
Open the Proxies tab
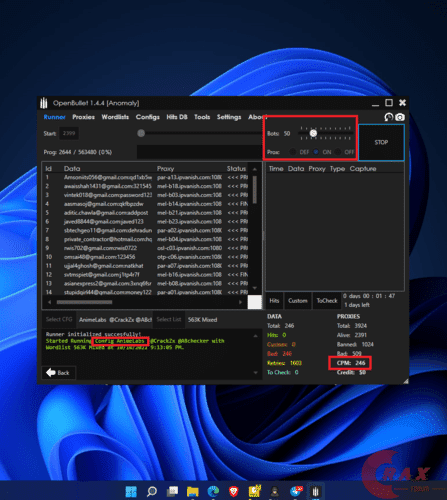point(83,117)
